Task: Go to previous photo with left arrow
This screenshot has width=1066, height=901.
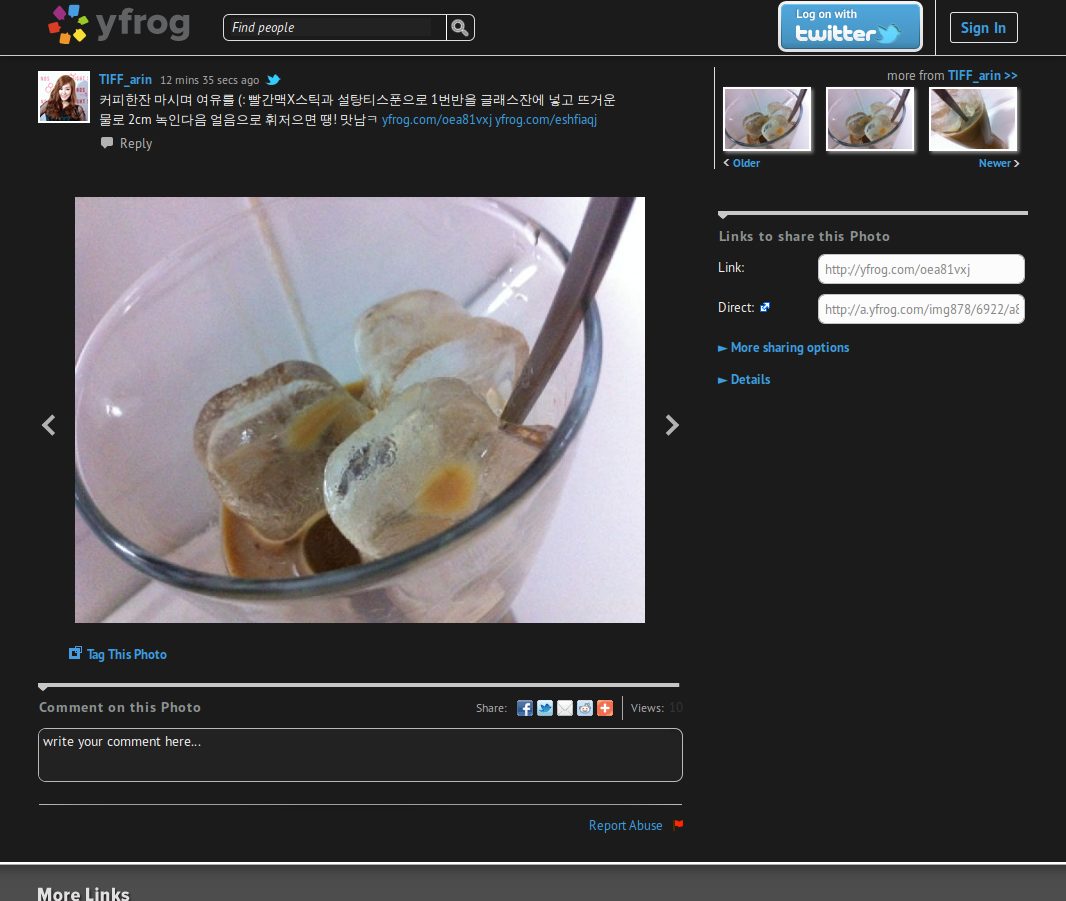Action: tap(48, 425)
